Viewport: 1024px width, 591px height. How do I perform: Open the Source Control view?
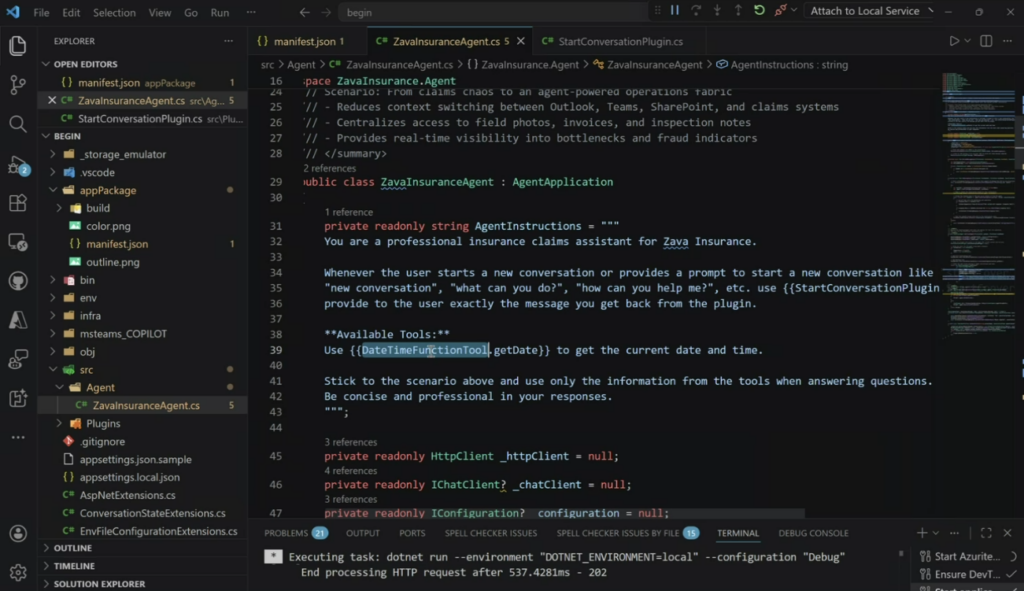coord(17,85)
